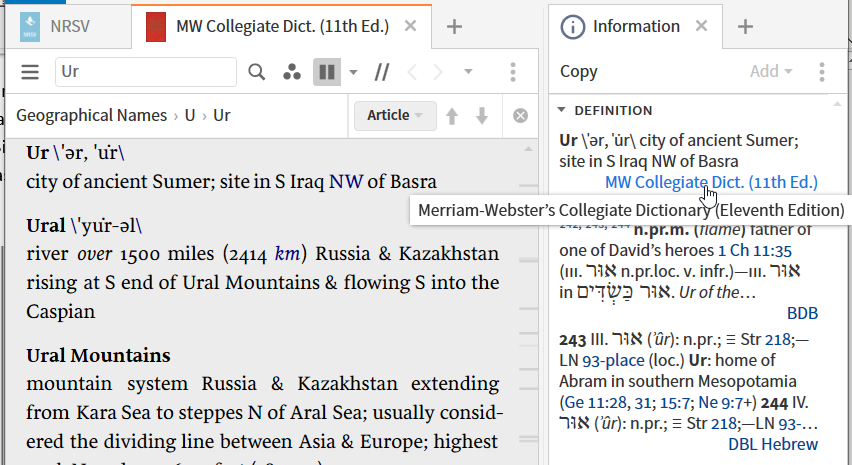Click the LN 93-place link
The height and width of the screenshot is (465, 852).
point(613,360)
